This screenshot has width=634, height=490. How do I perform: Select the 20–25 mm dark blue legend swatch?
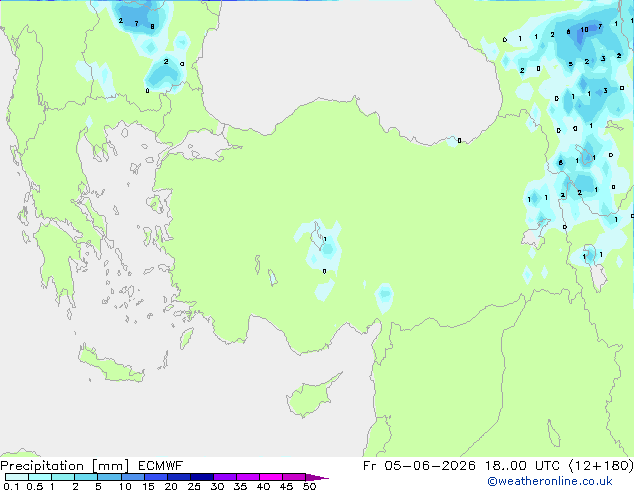[x=179, y=477]
